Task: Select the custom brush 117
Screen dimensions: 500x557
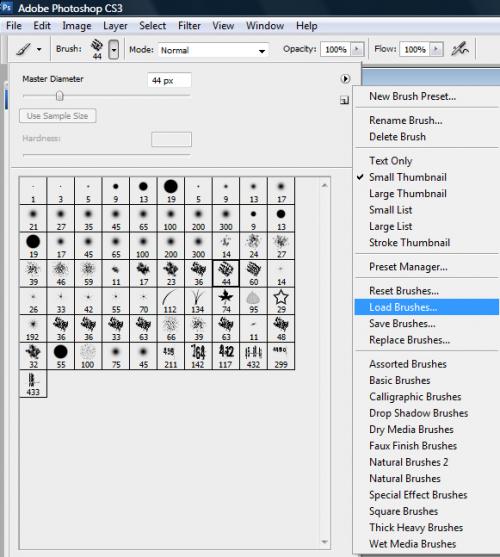Action: point(226,356)
